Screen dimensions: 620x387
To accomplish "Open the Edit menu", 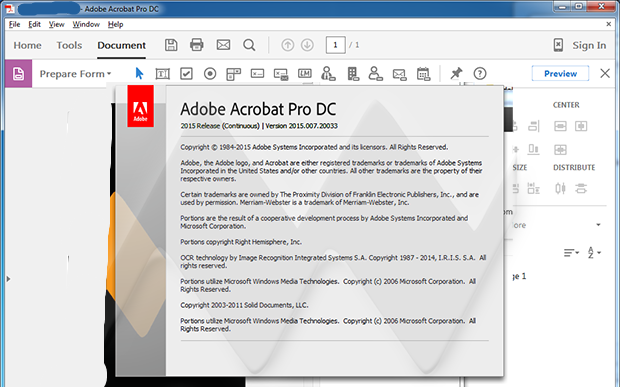I will click(34, 25).
